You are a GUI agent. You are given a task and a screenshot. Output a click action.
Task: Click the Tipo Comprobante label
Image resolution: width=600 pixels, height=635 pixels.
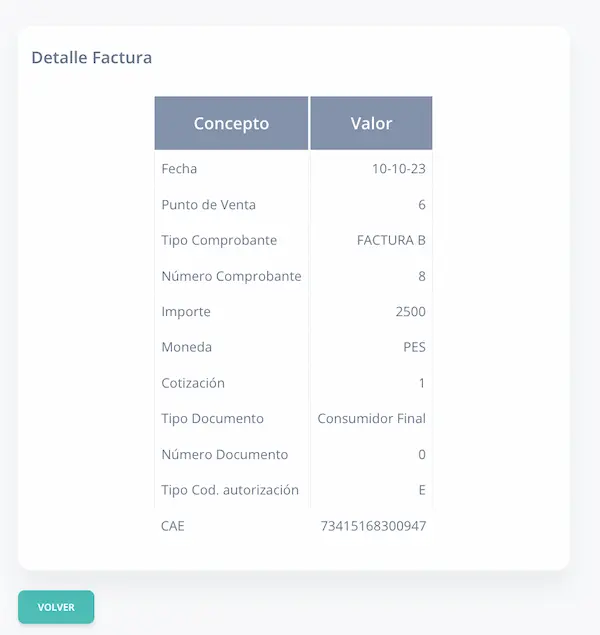[x=219, y=241]
